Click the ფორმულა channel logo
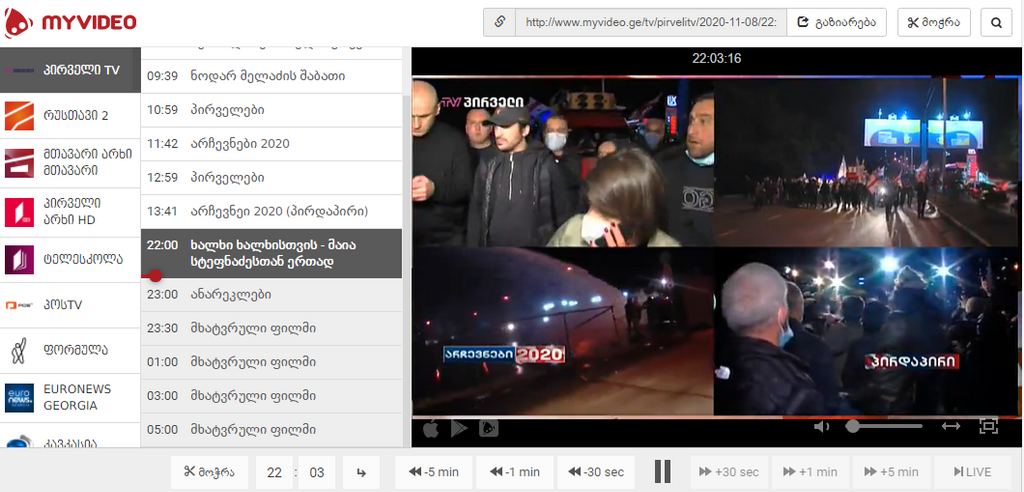Image resolution: width=1024 pixels, height=492 pixels. (x=19, y=351)
